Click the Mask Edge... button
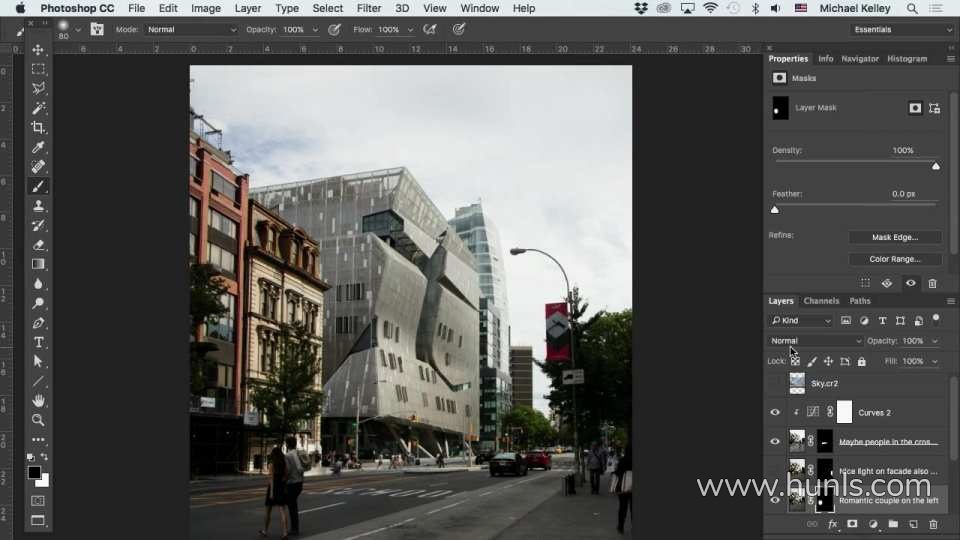 894,238
